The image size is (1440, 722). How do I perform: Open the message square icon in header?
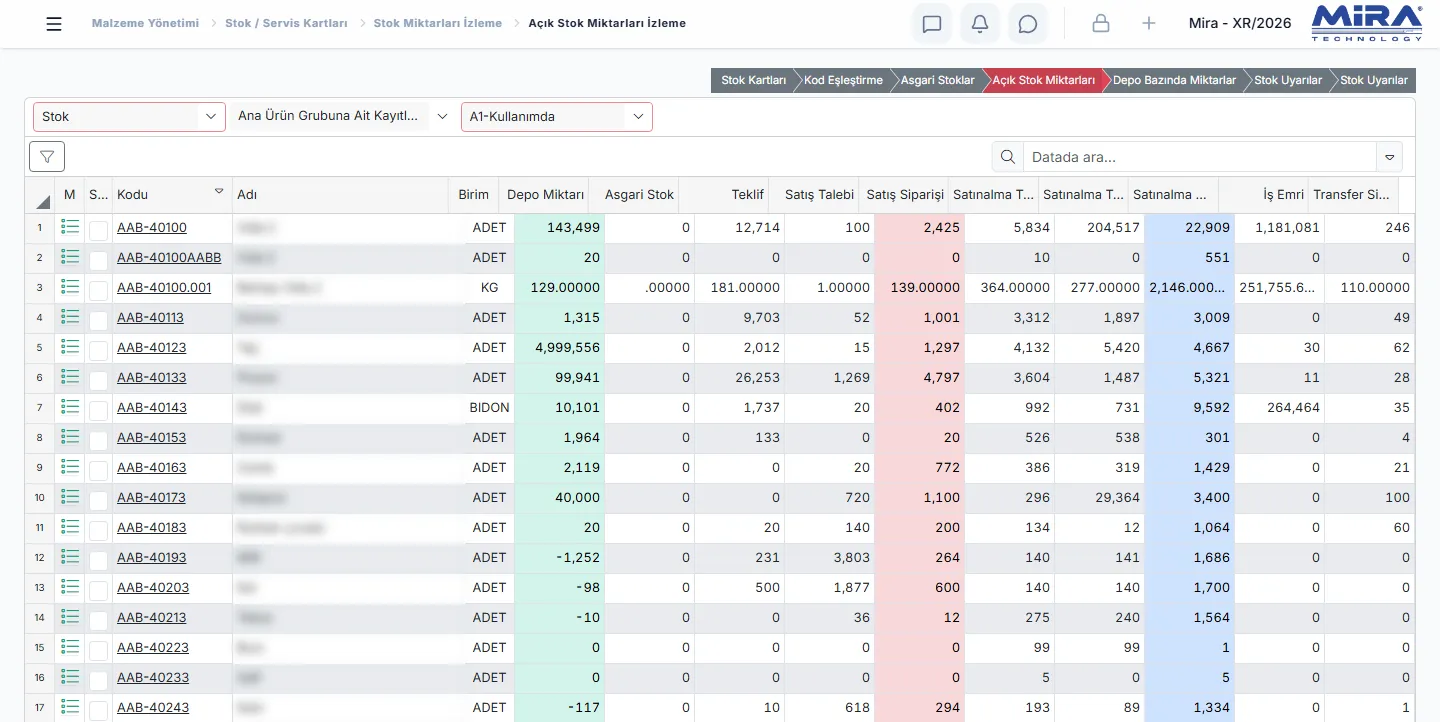pyautogui.click(x=932, y=24)
